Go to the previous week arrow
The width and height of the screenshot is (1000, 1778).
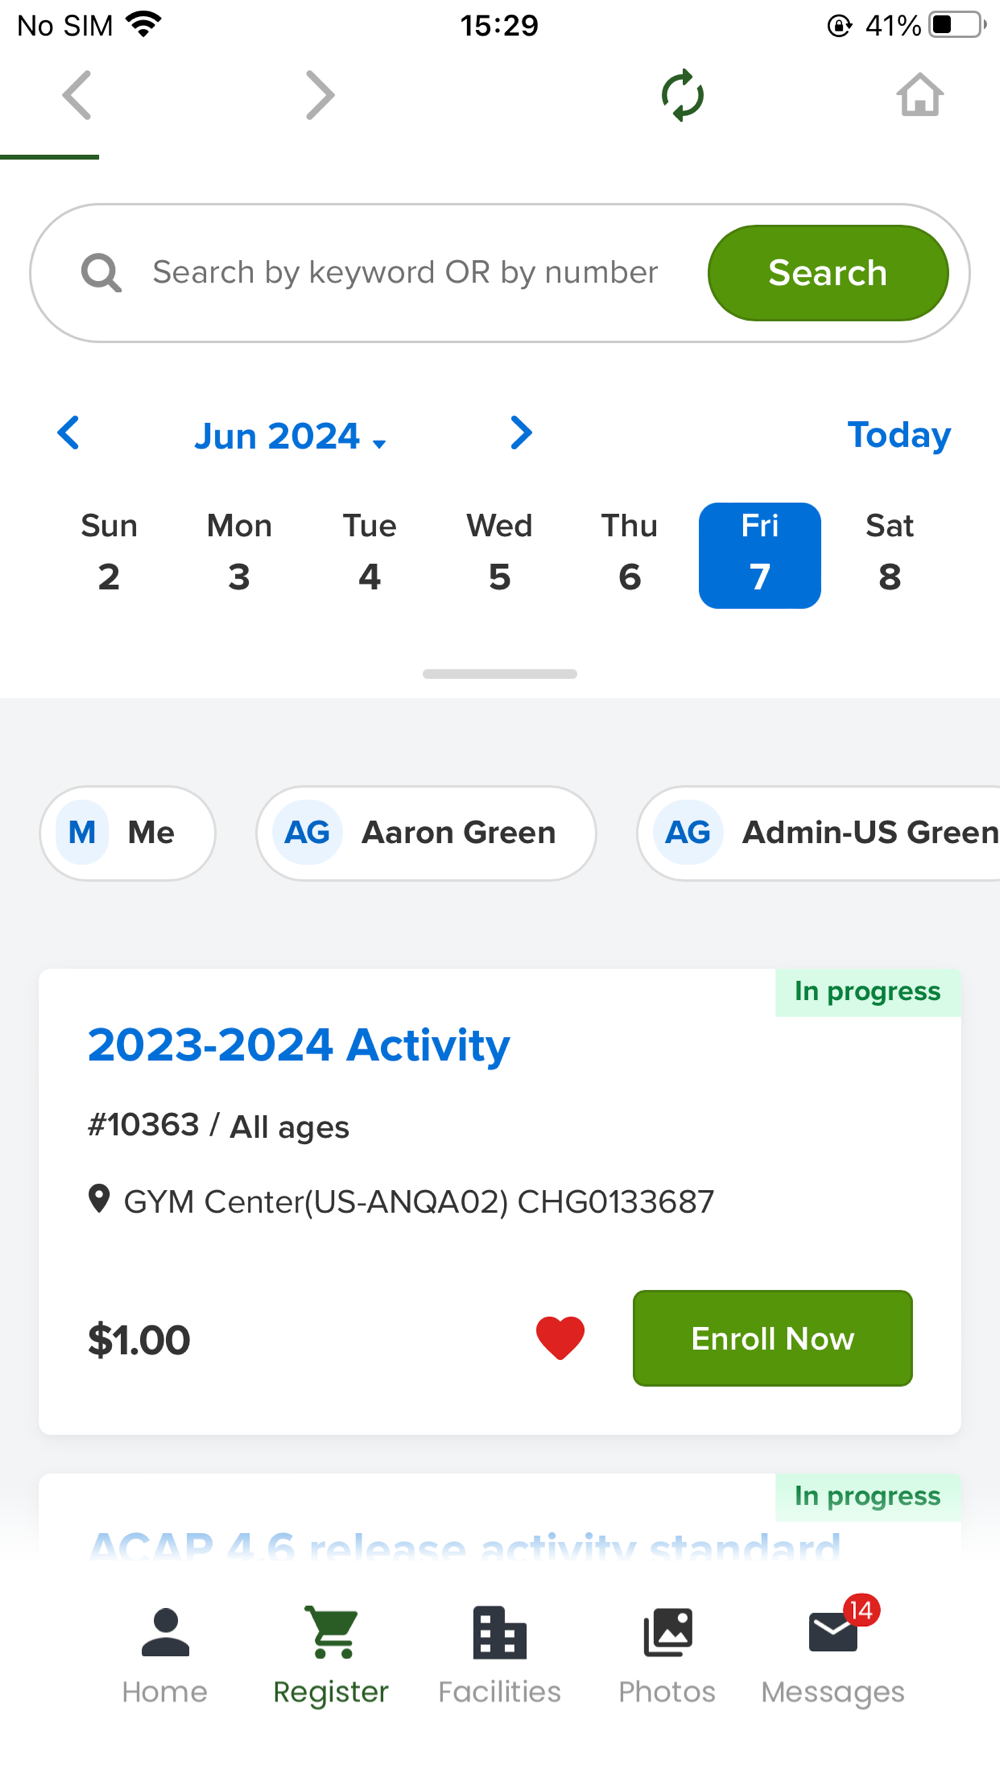point(68,433)
